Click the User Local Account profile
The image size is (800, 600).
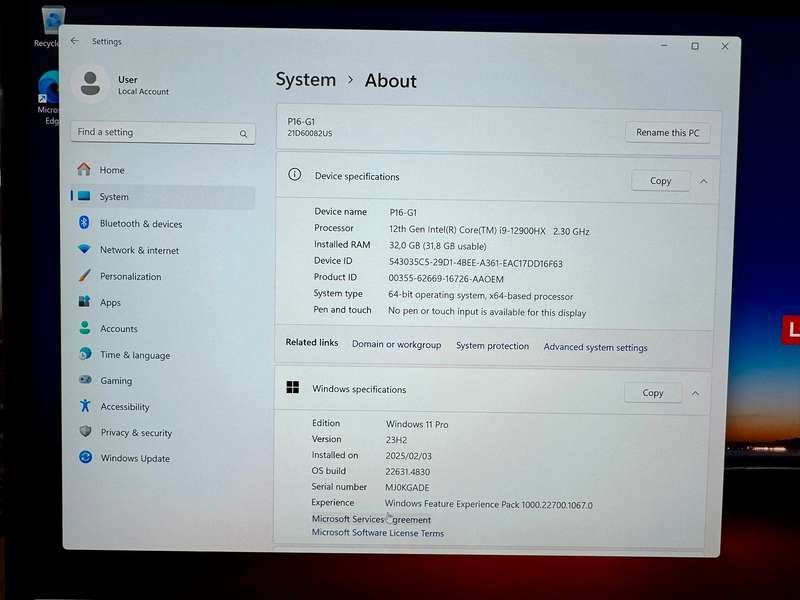click(121, 84)
